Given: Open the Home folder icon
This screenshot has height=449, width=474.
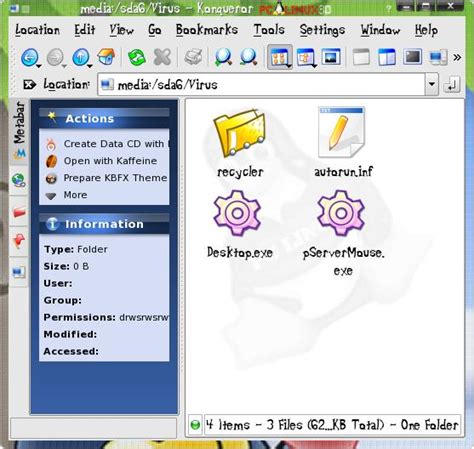Looking at the screenshot, I should pos(106,57).
